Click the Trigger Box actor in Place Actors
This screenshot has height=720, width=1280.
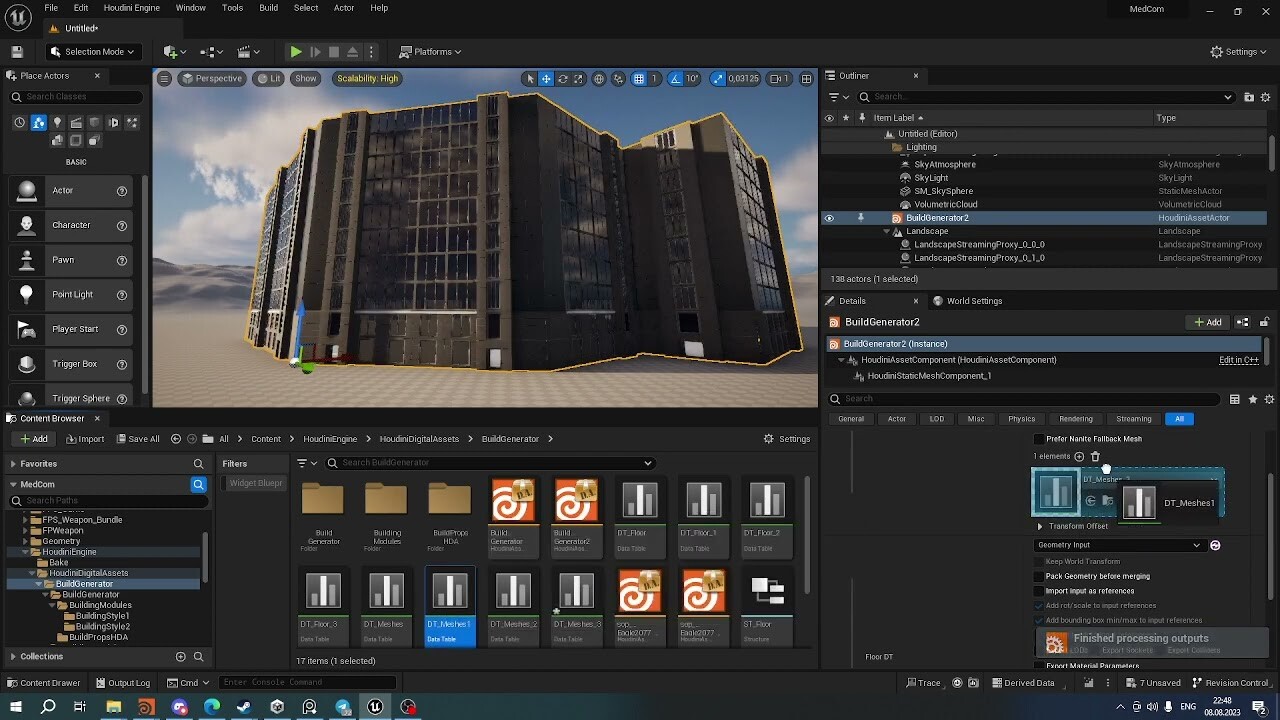click(x=70, y=363)
